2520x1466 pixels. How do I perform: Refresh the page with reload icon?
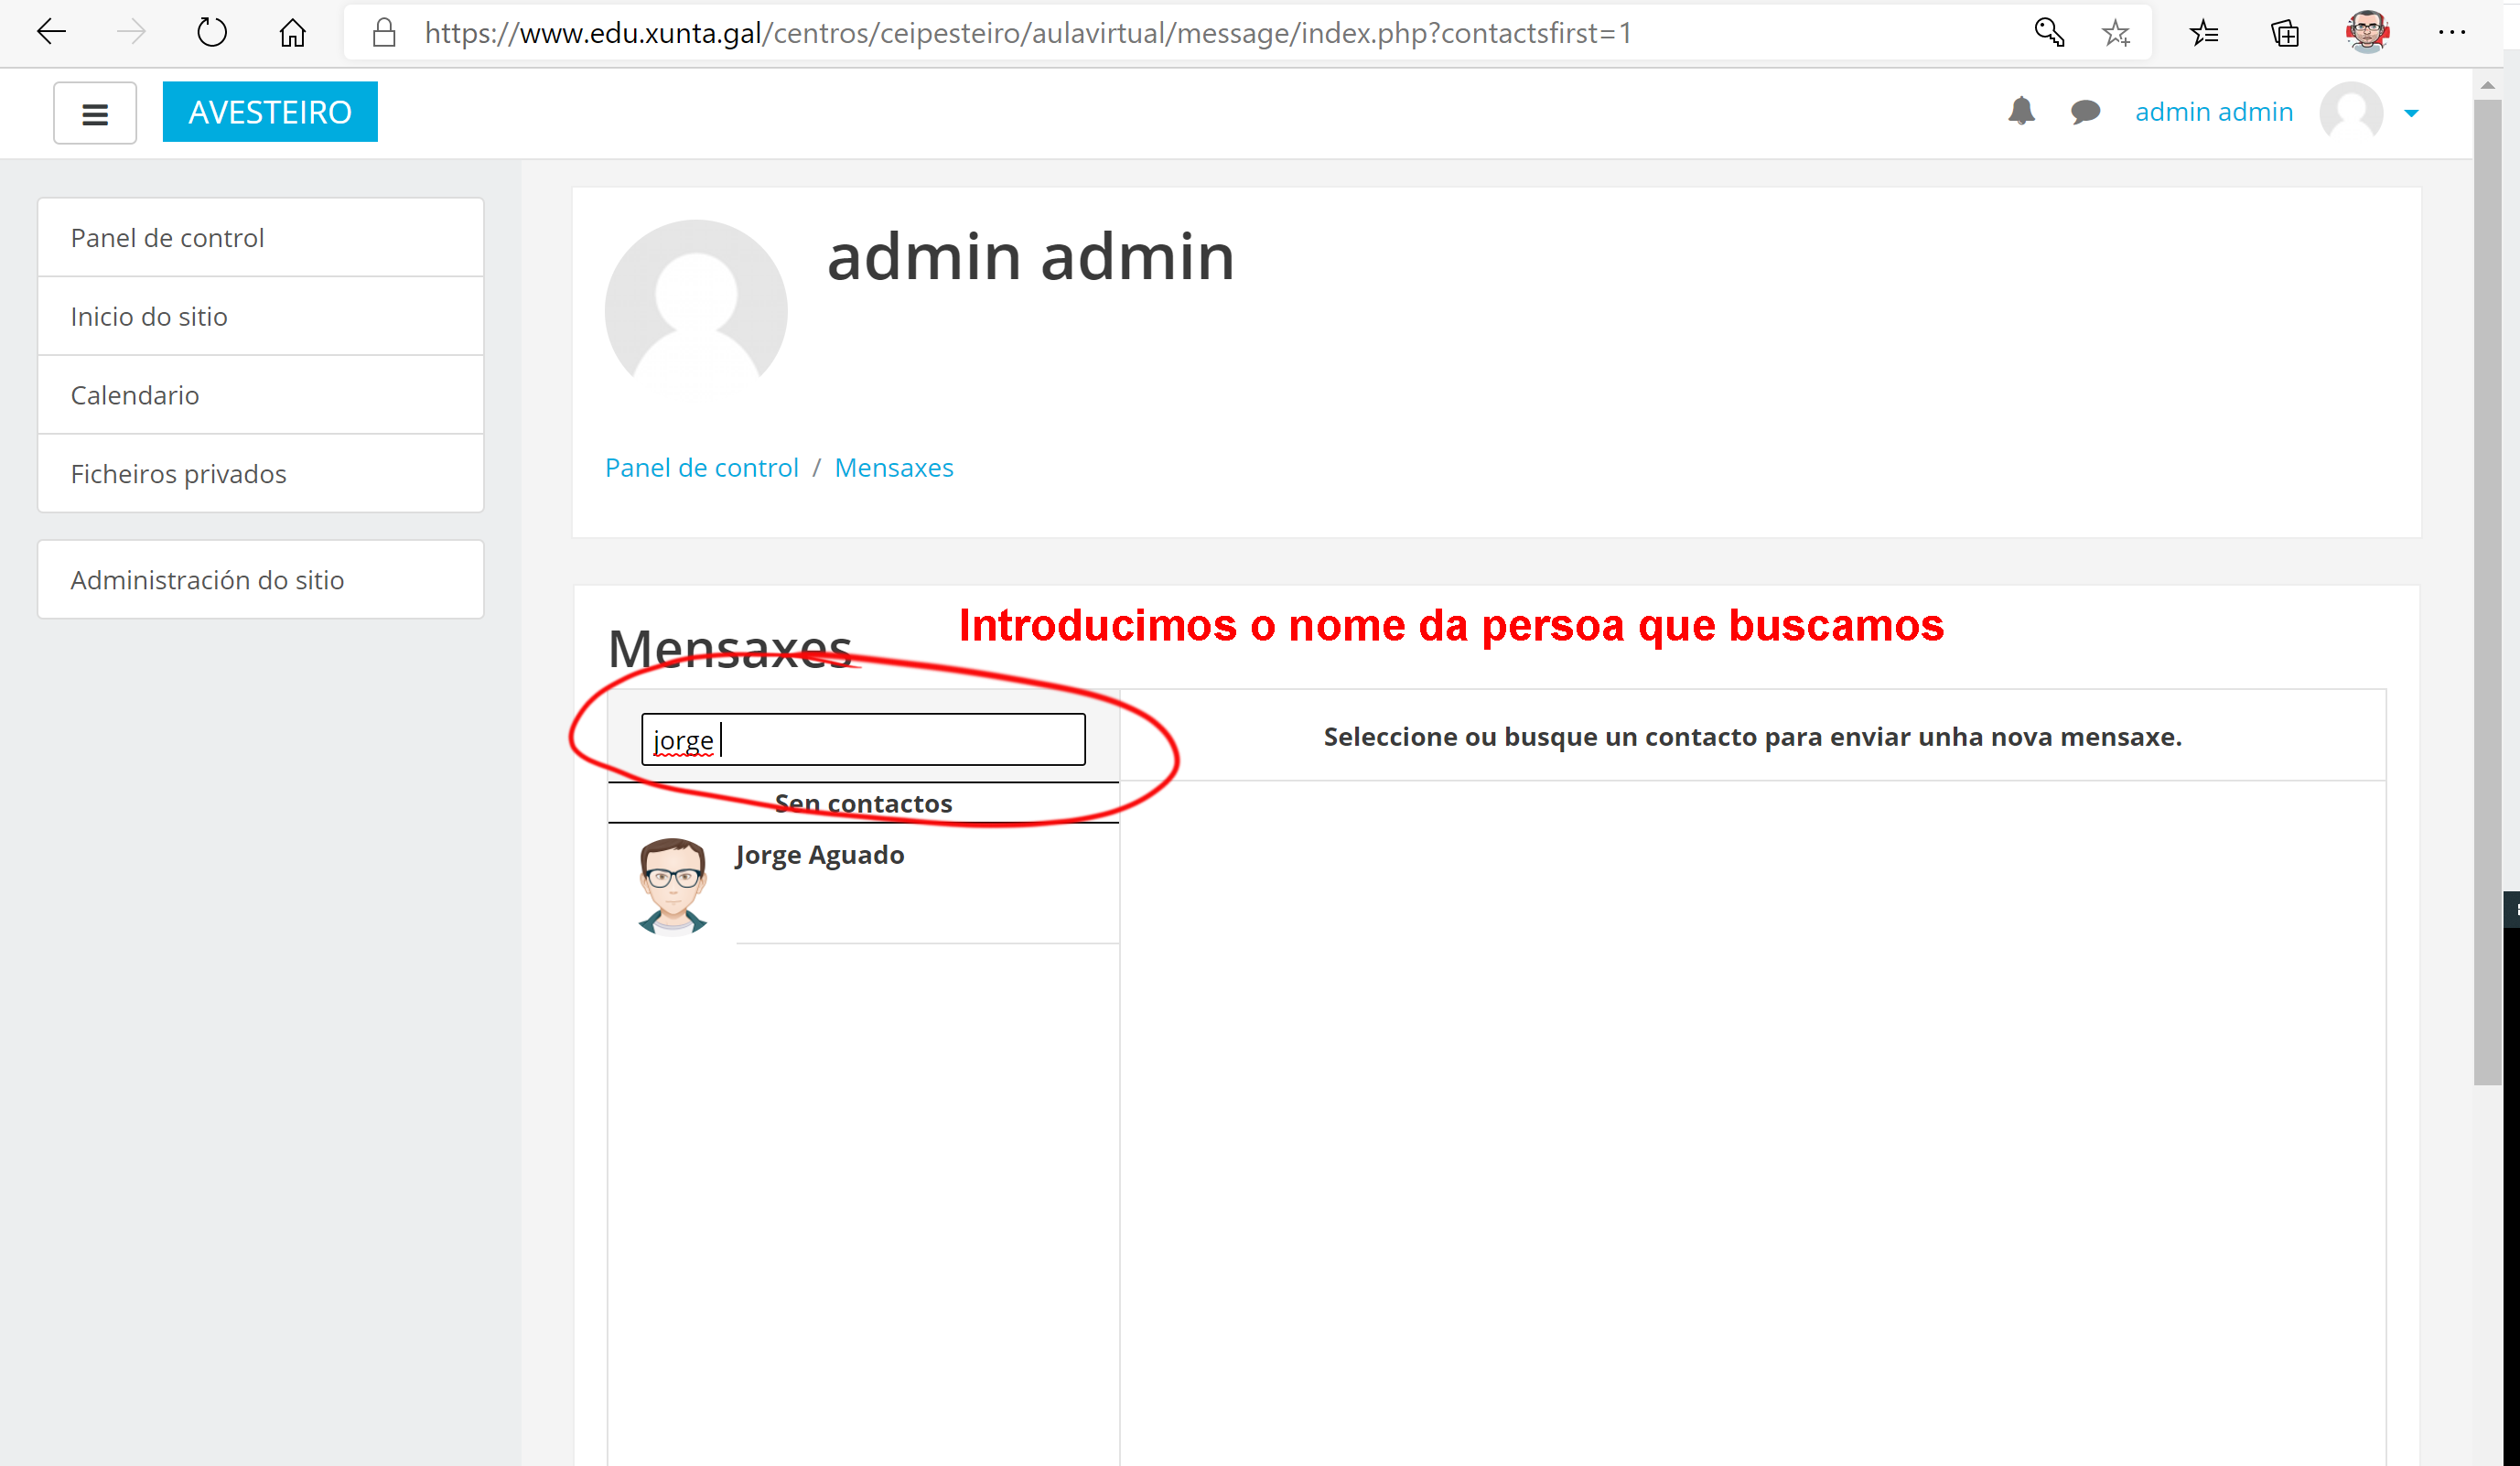(x=211, y=33)
